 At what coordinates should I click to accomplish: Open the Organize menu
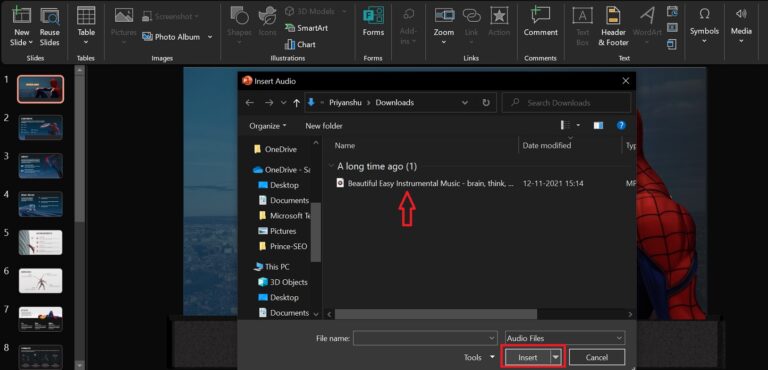pos(268,126)
